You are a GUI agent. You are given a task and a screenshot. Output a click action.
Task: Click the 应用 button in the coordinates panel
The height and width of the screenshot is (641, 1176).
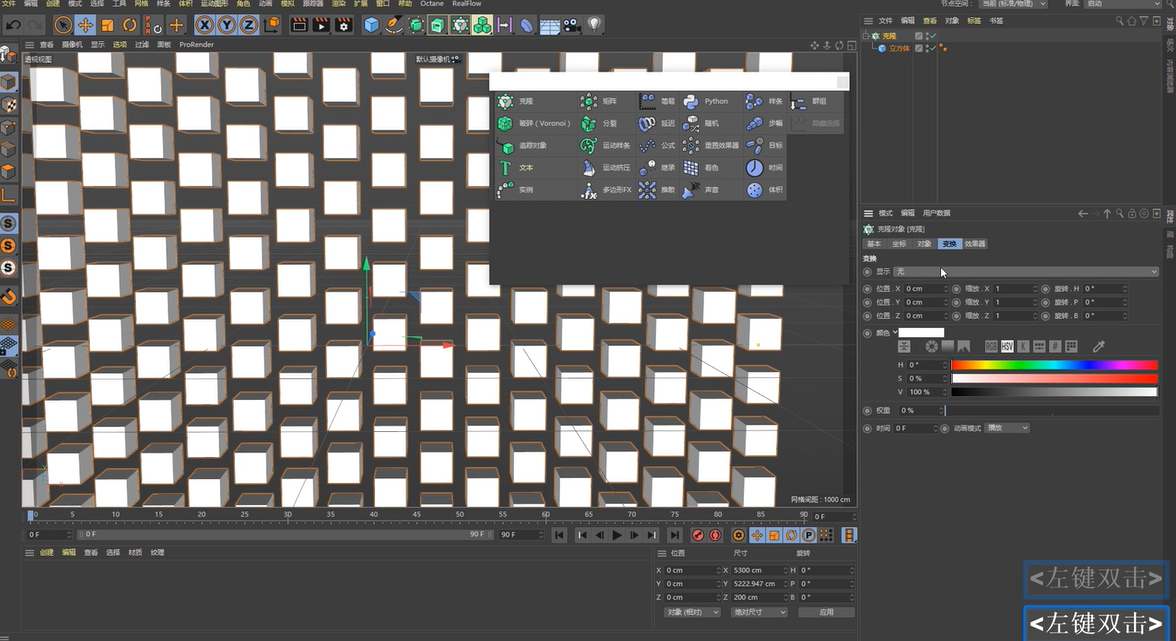coord(828,611)
